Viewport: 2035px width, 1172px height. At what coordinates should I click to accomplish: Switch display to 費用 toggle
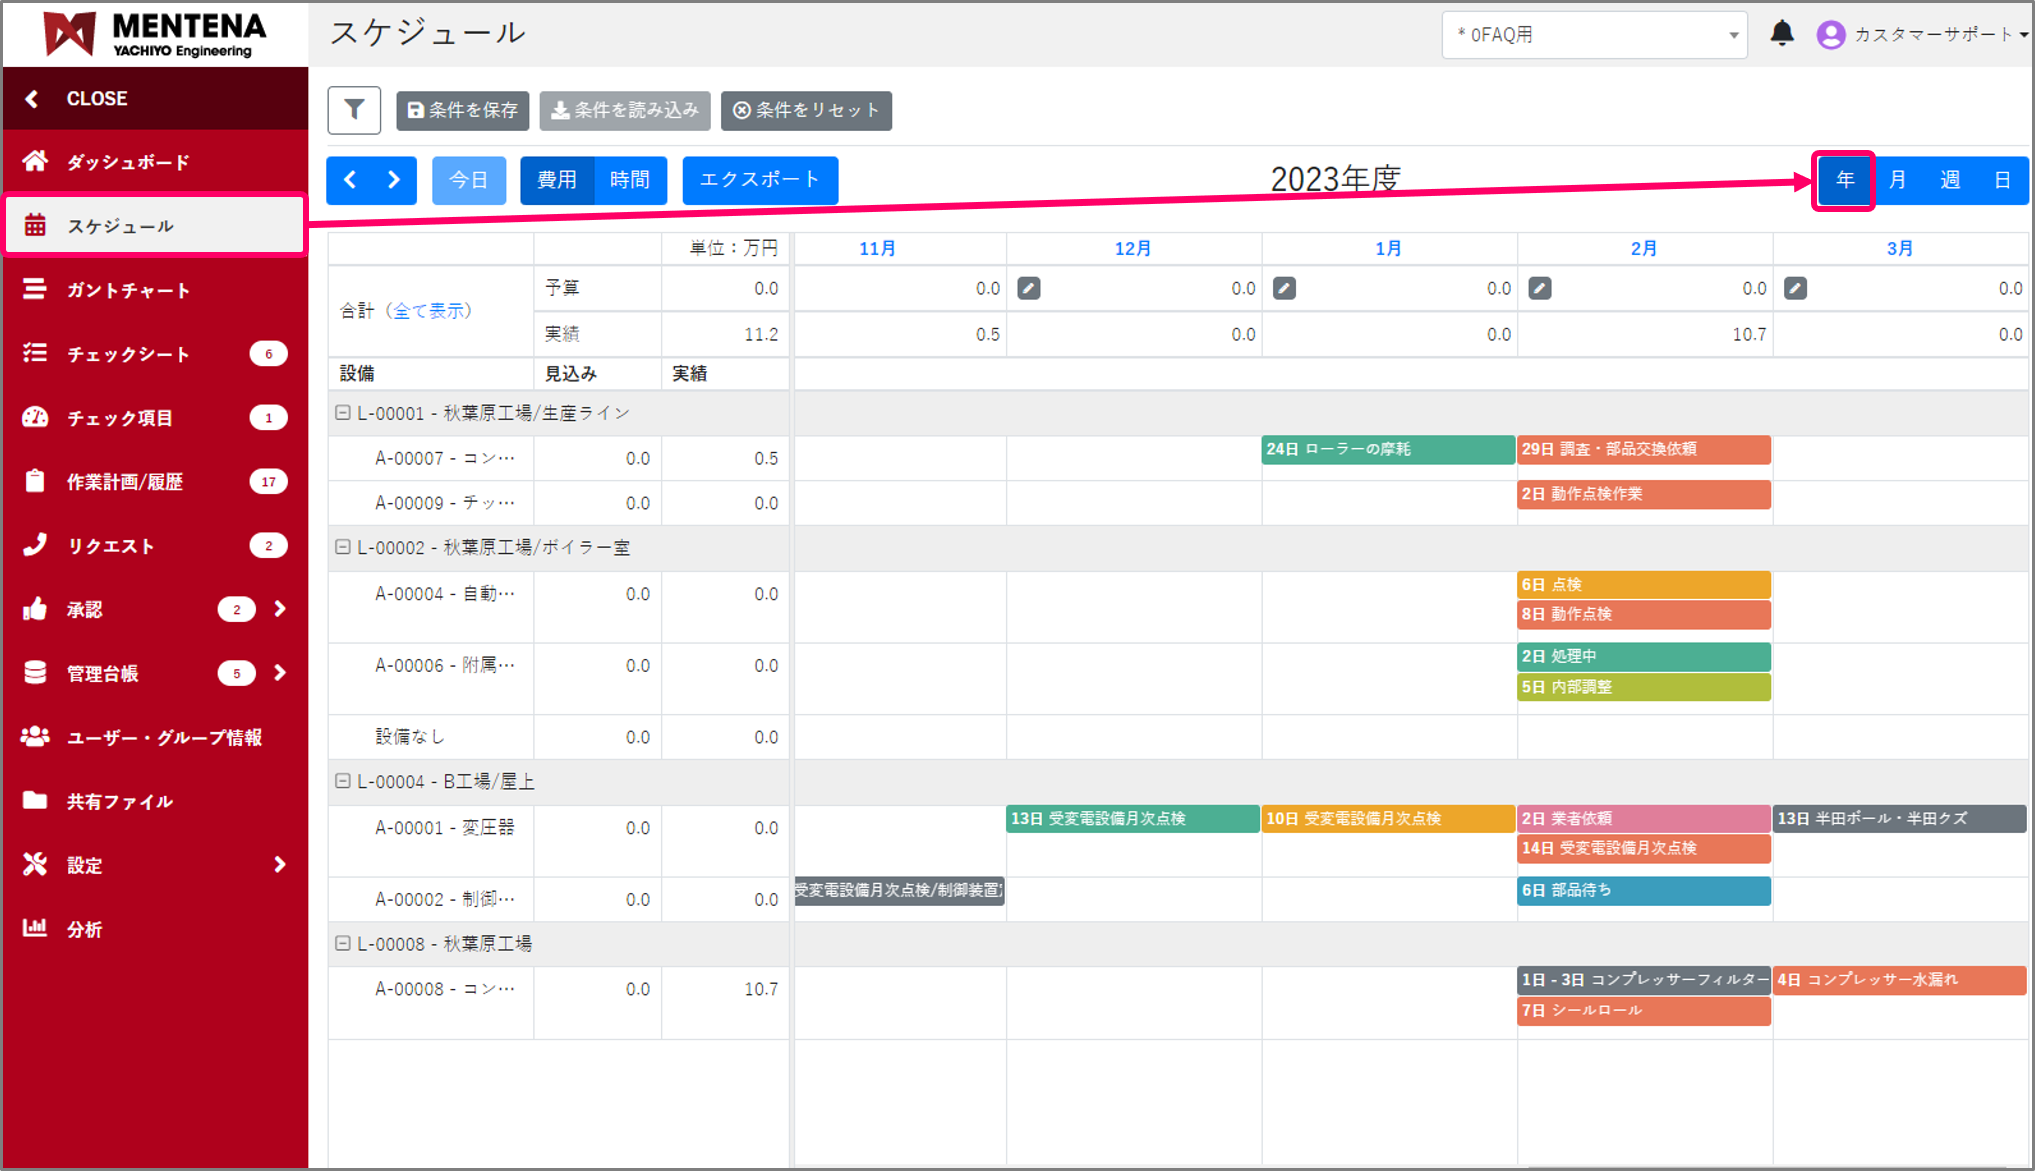[557, 180]
